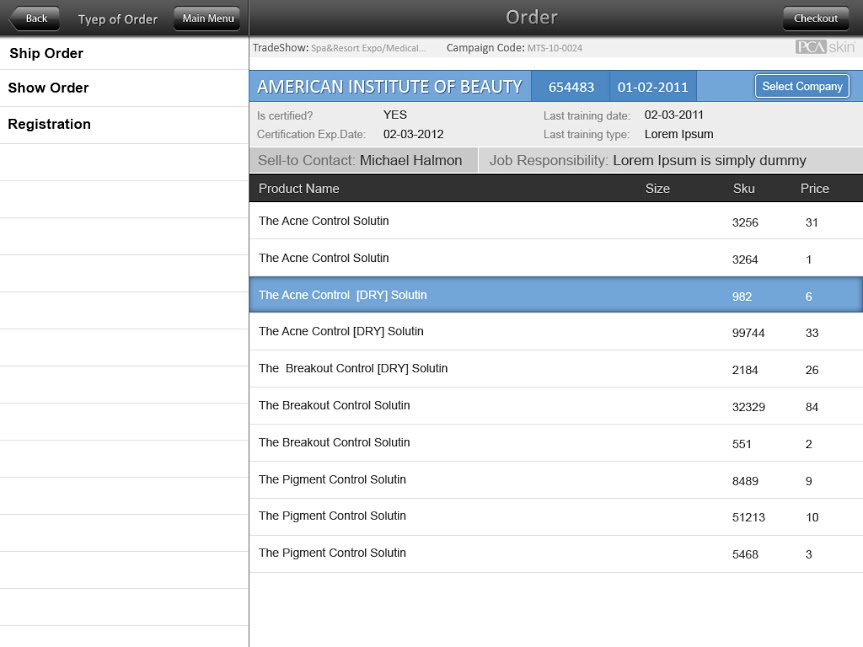Tap the Sell-to Contact Michael Halmon field
863x647 pixels.
click(x=362, y=160)
